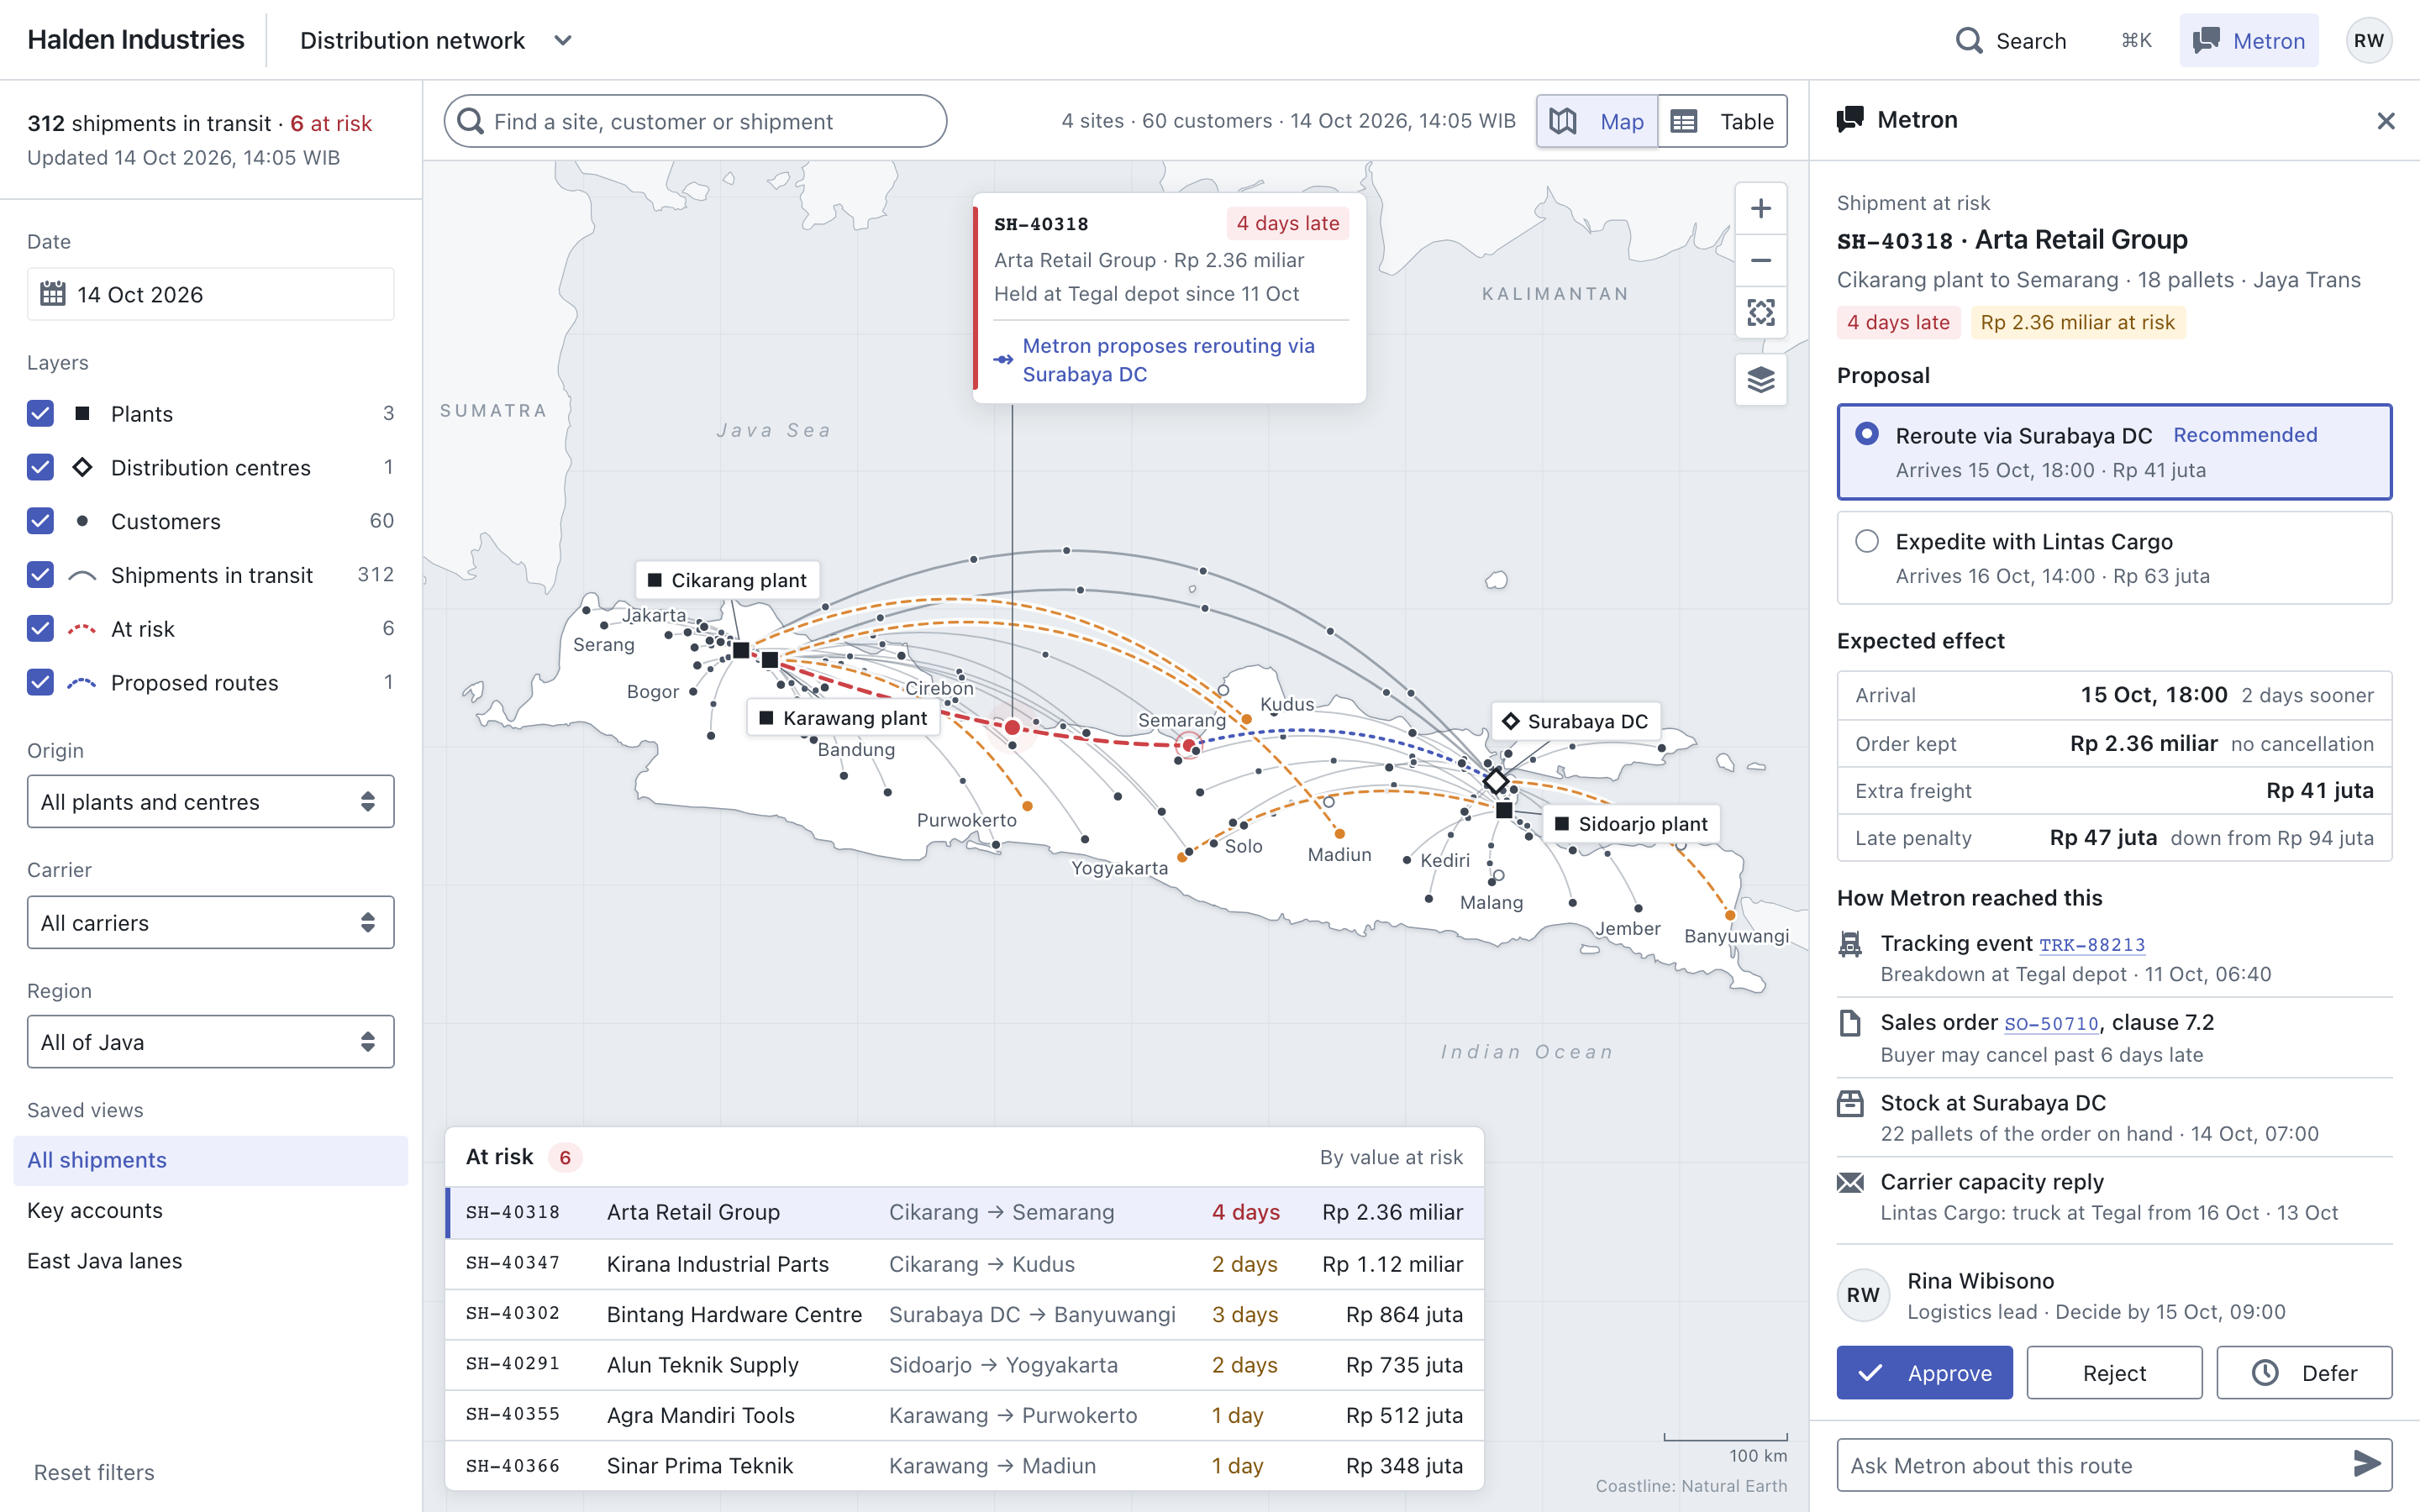Screen dimensions: 2420x1512
Task: Open sales order SO-50710 link
Action: point(2051,1024)
